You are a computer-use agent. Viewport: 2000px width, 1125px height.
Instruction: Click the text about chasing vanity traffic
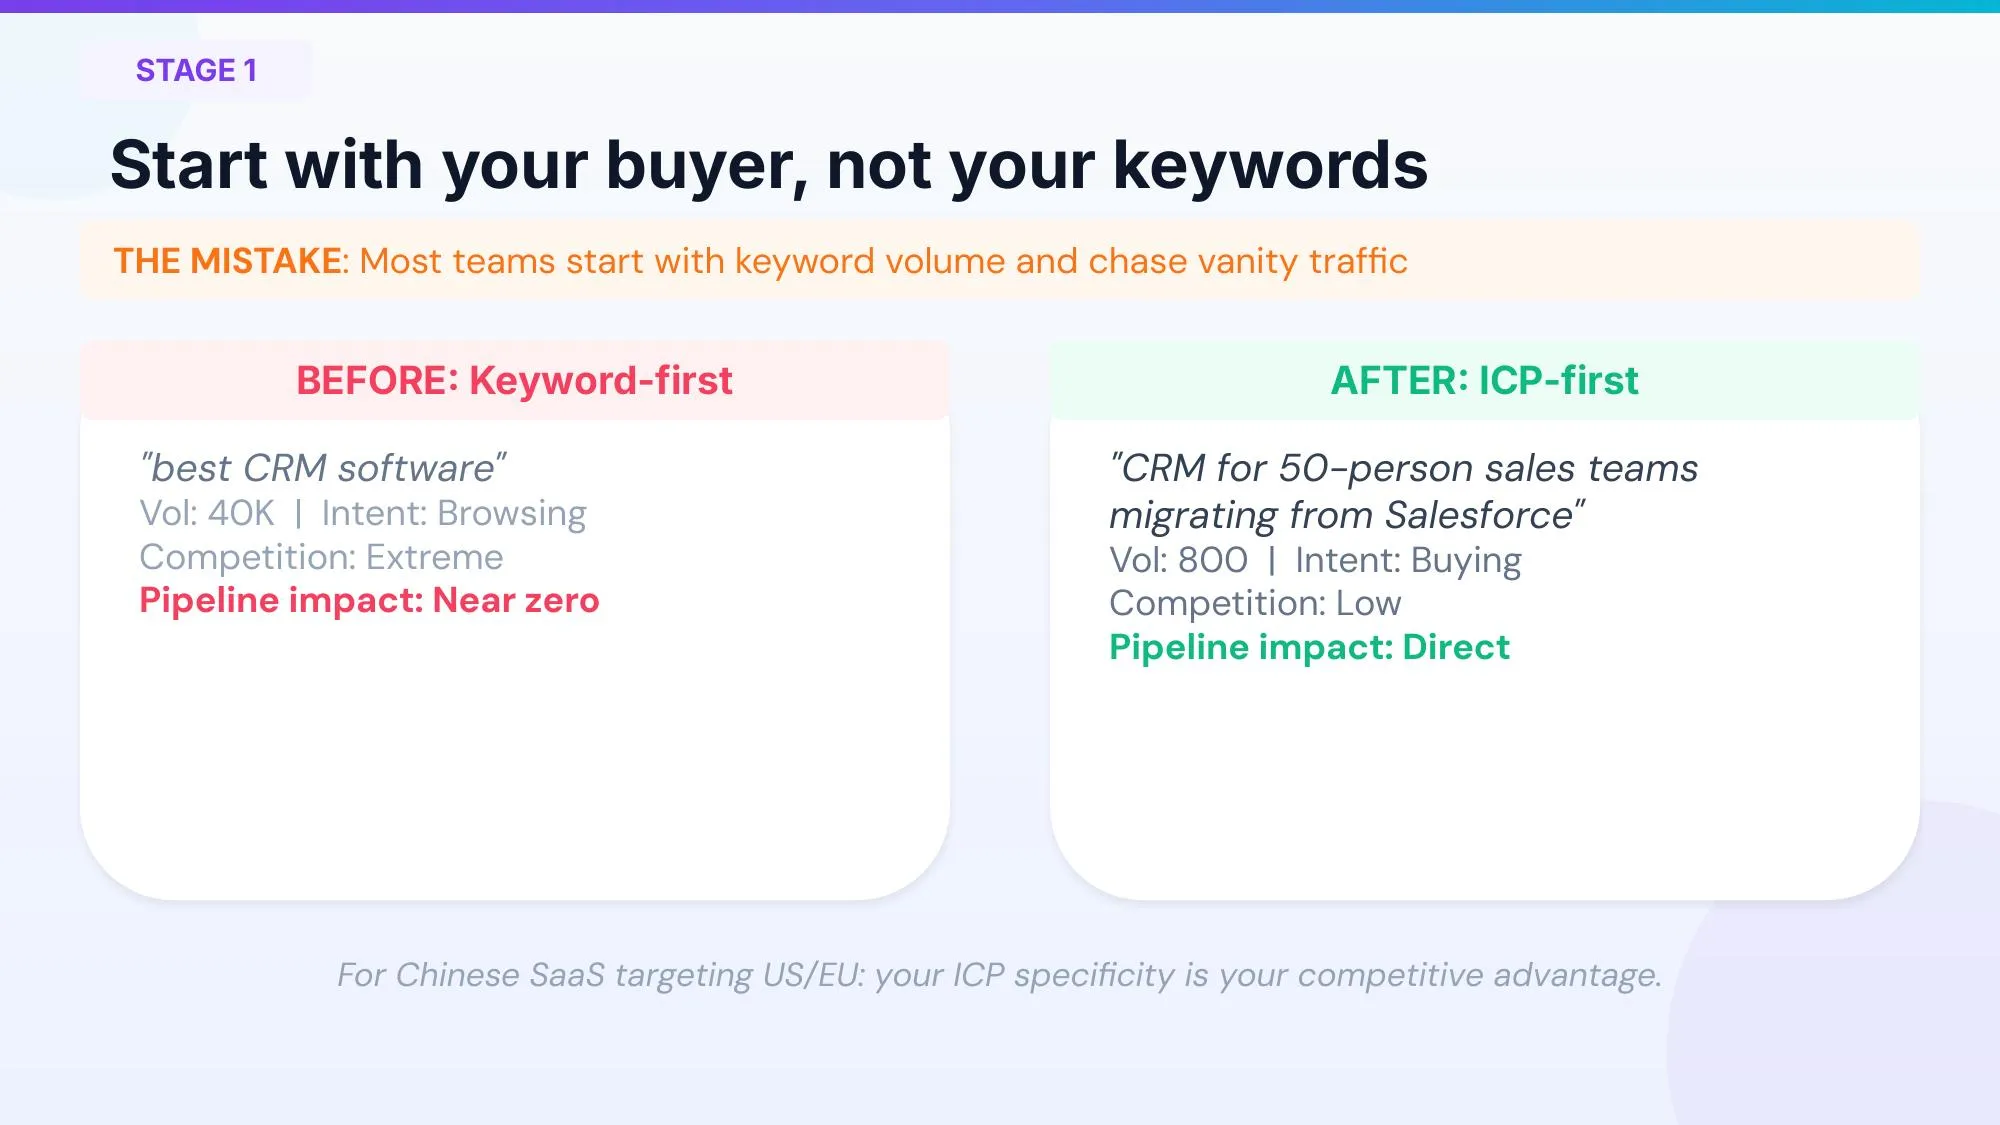(x=883, y=261)
